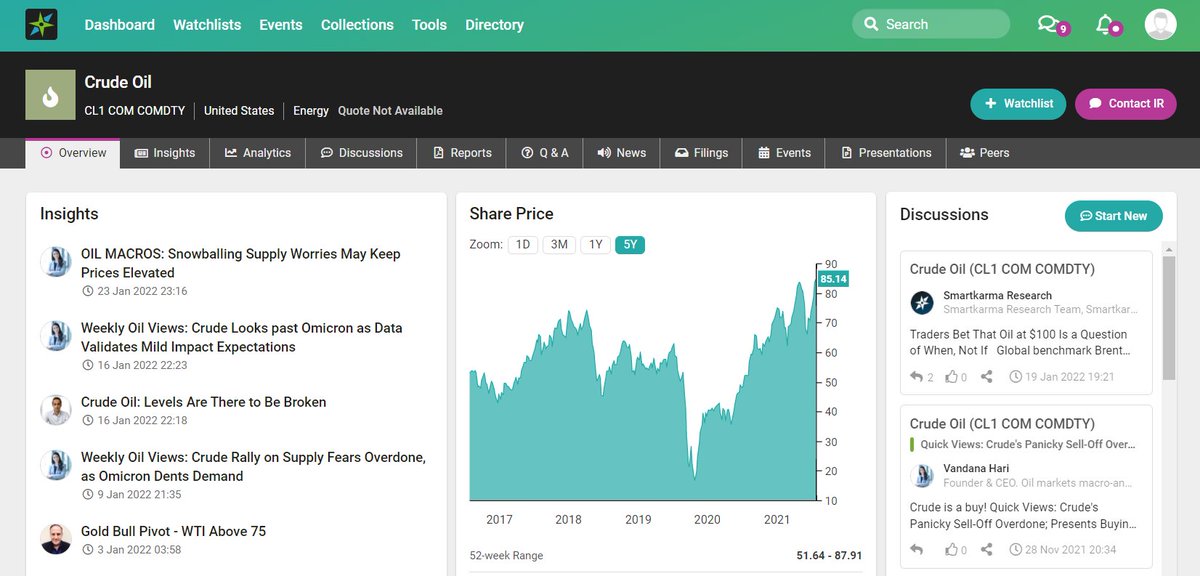Click Vandana Hari avatar in the Discussions panel
This screenshot has height=576, width=1200.
922,476
